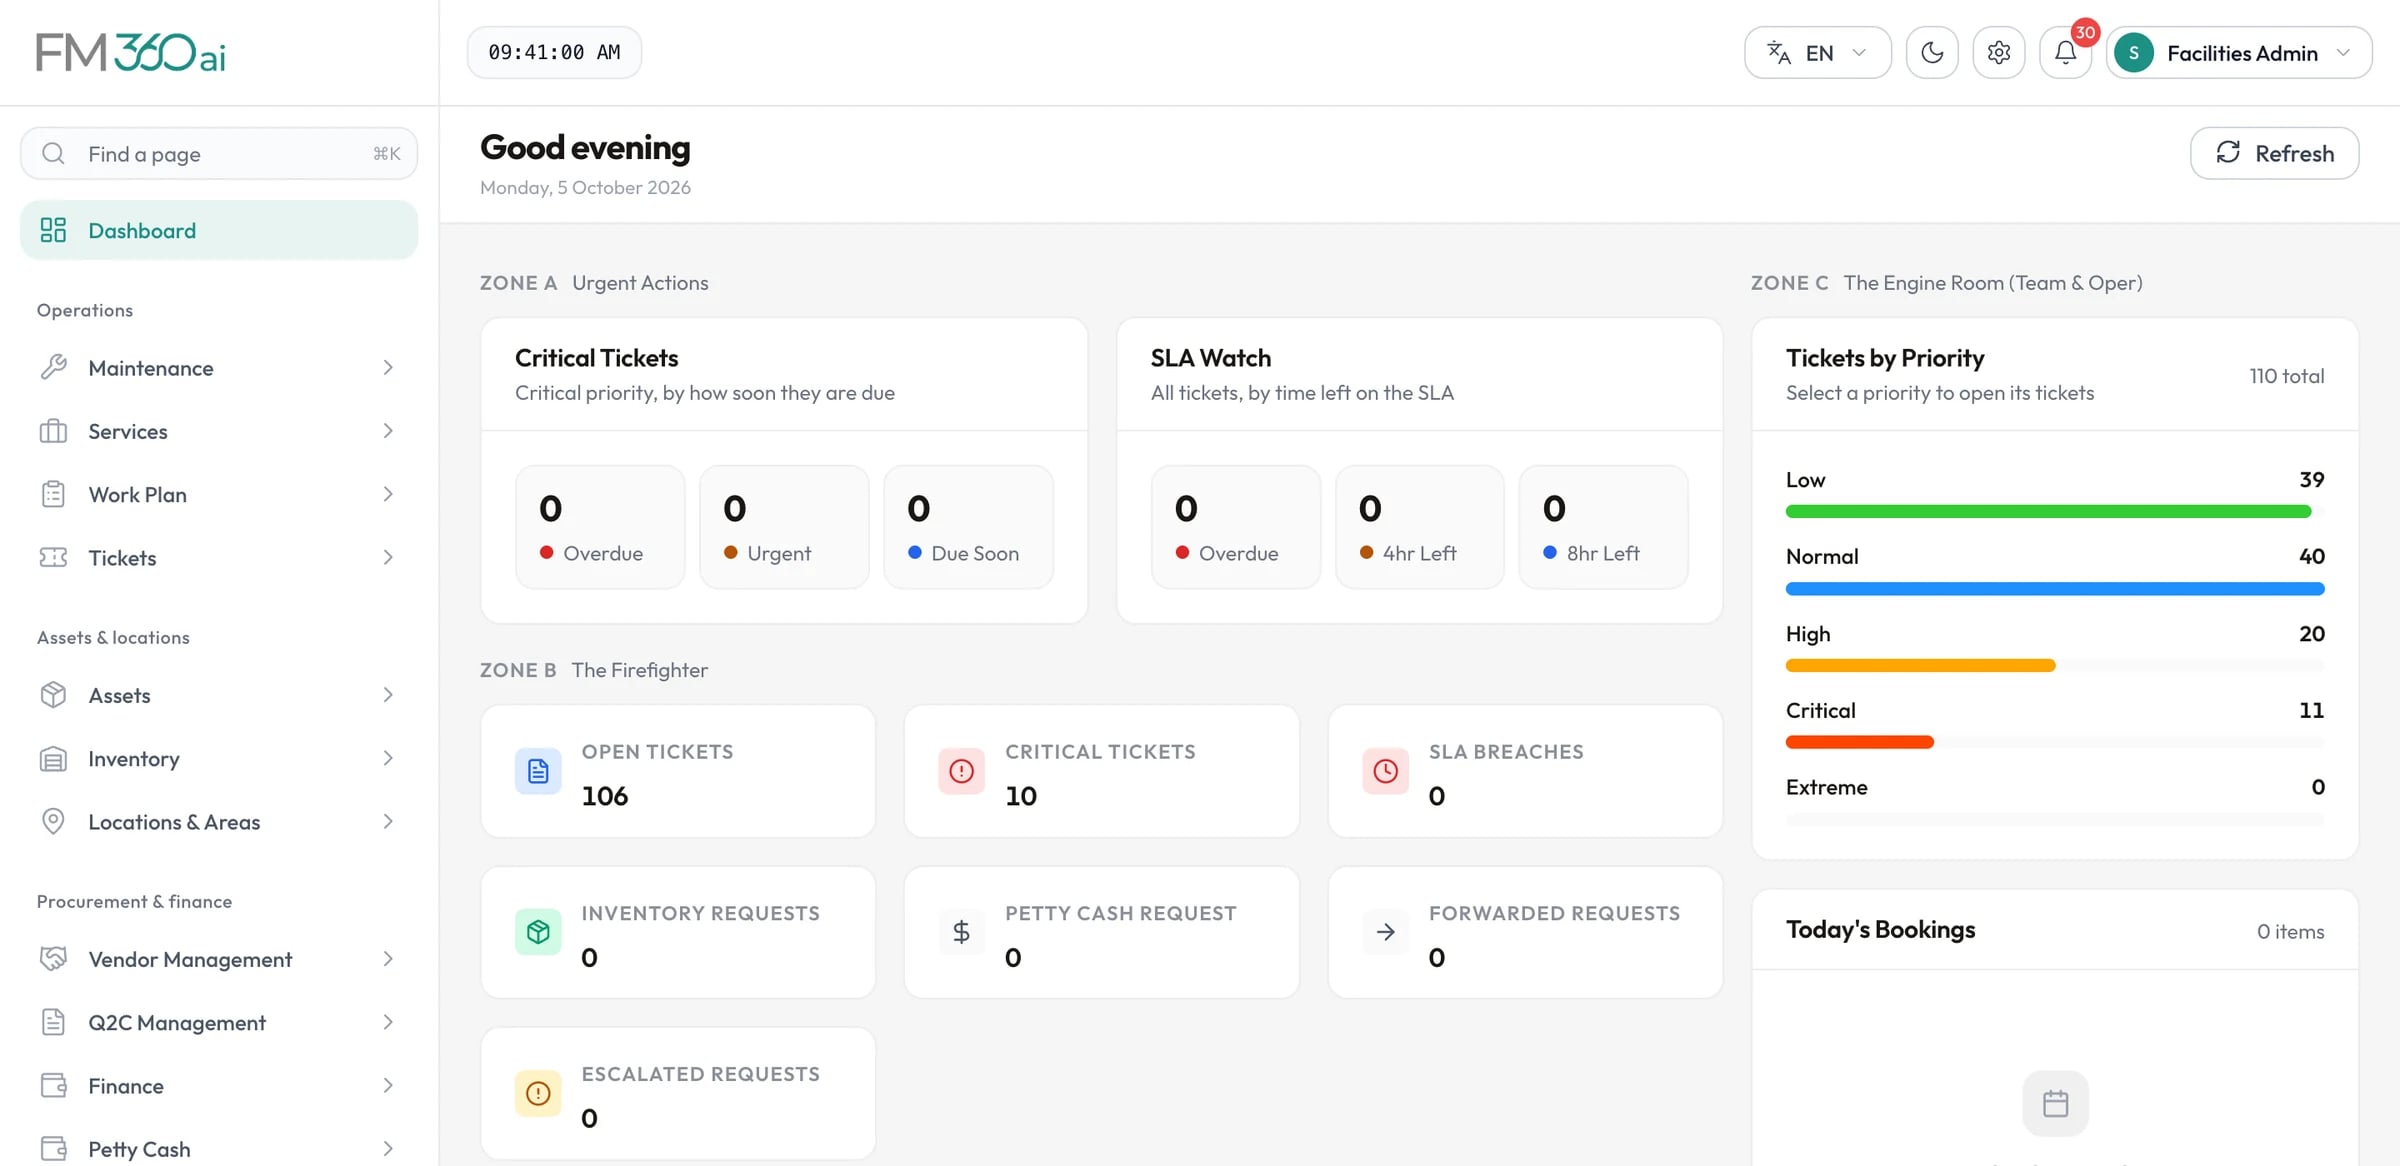
Task: Open the Forwarded Requests card
Action: point(1525,932)
